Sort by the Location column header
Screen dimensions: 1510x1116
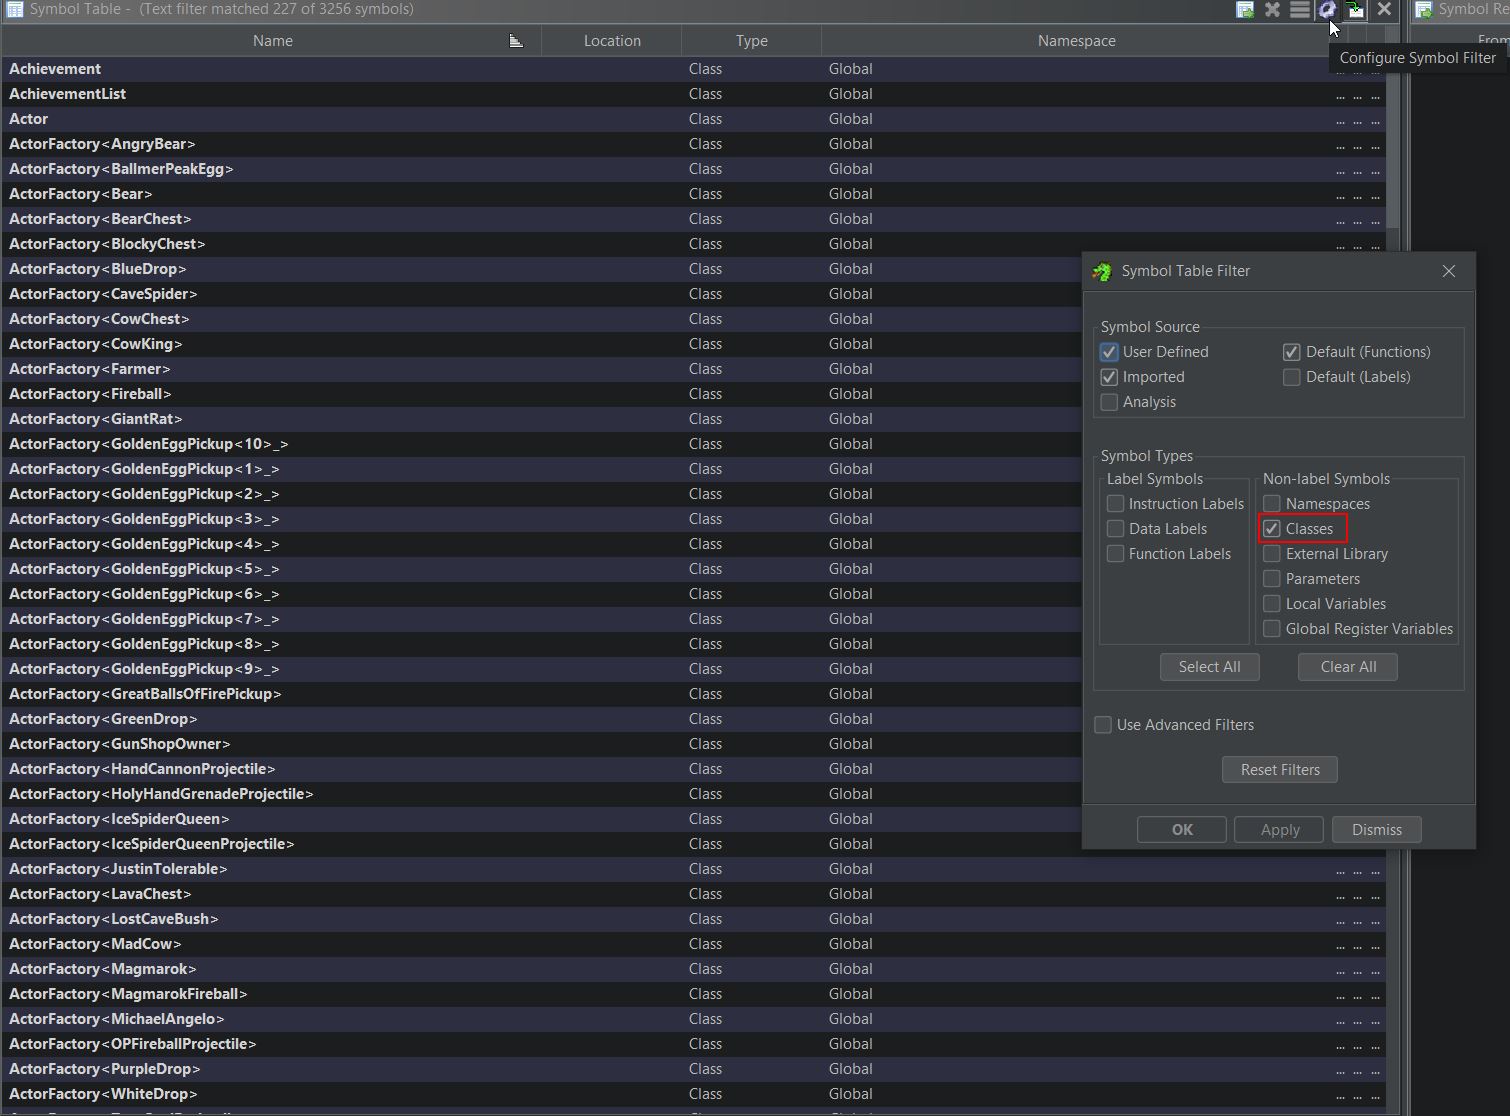pos(612,41)
